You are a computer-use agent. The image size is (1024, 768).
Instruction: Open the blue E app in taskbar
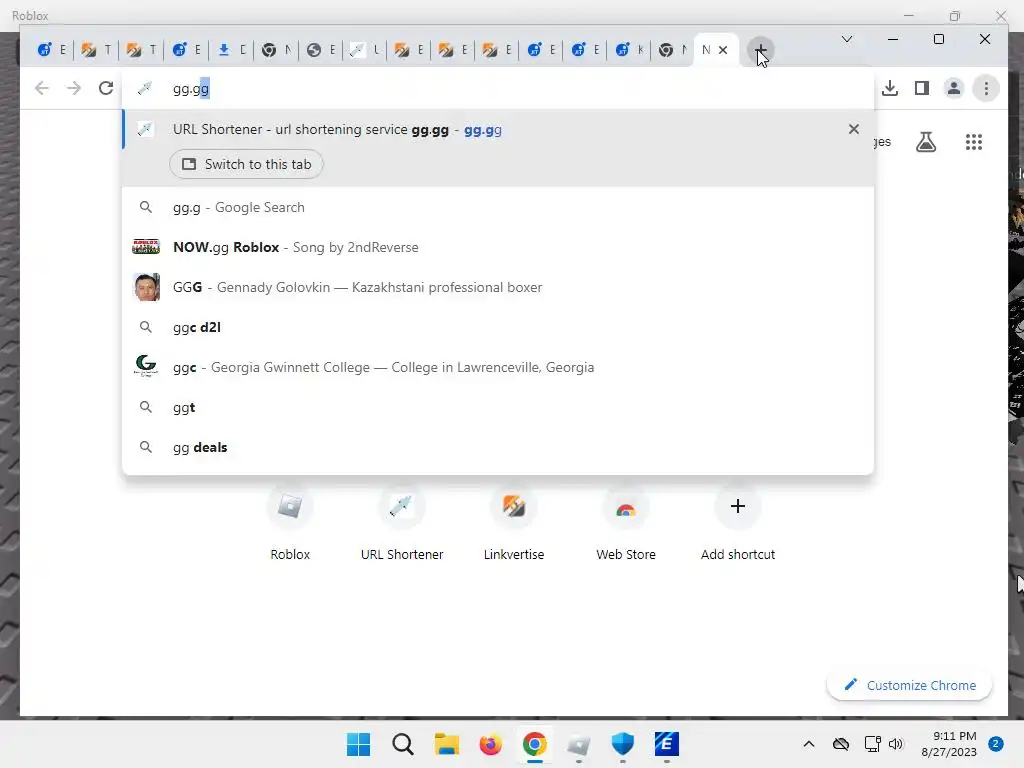click(667, 744)
